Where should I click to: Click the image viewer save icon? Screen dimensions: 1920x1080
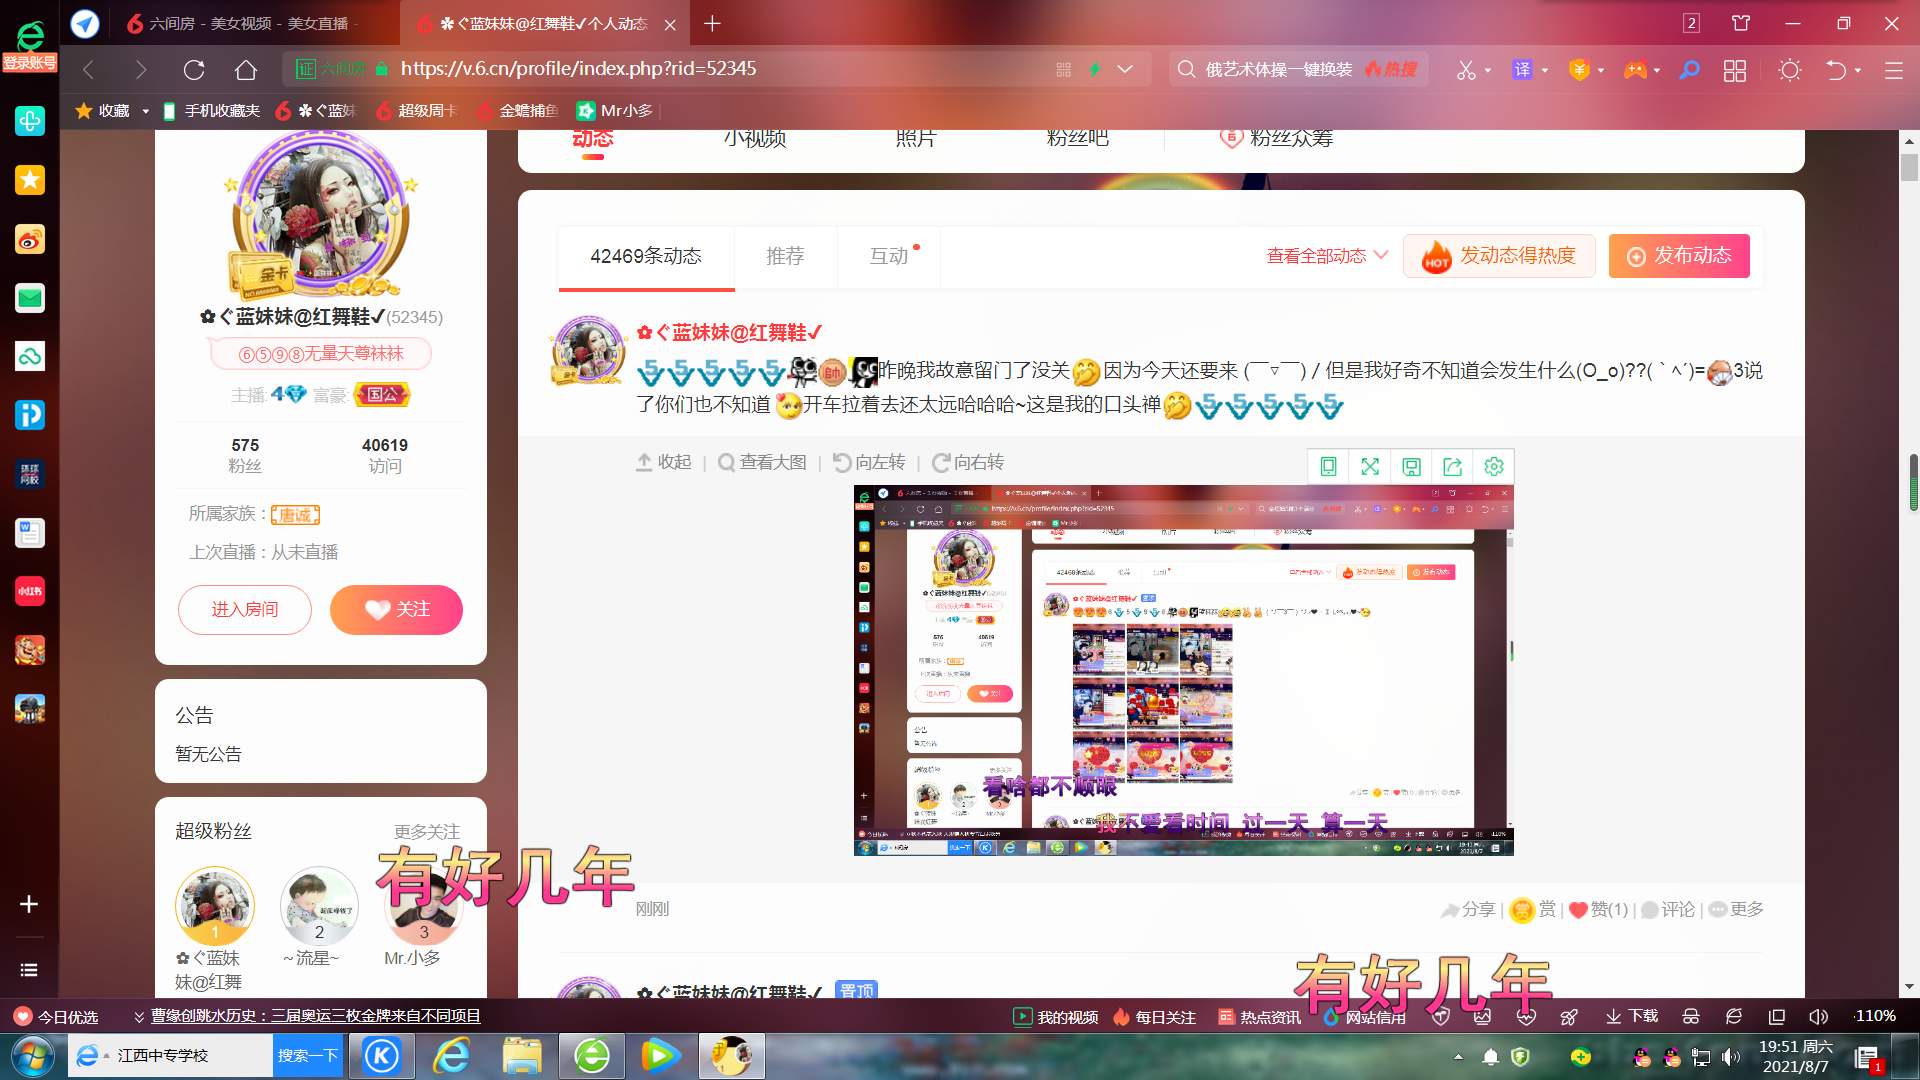coord(1411,467)
